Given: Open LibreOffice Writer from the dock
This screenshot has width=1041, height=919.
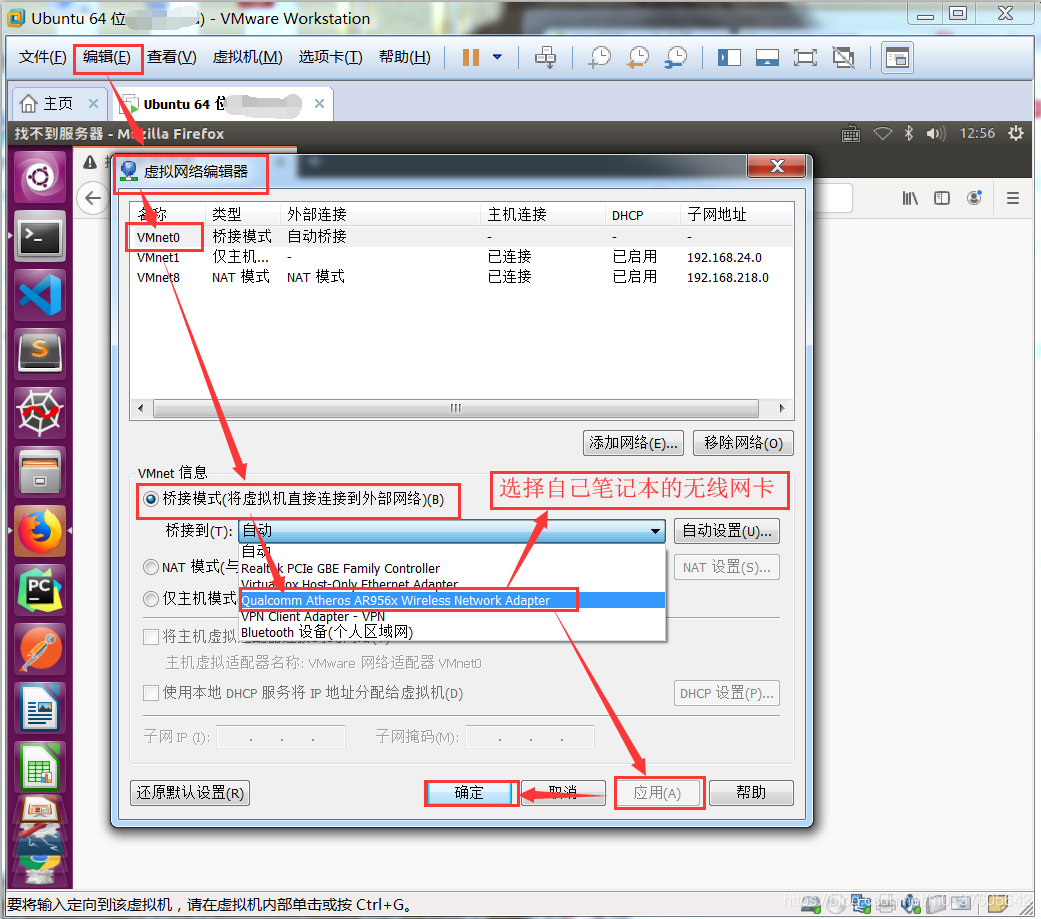Looking at the screenshot, I should [40, 707].
